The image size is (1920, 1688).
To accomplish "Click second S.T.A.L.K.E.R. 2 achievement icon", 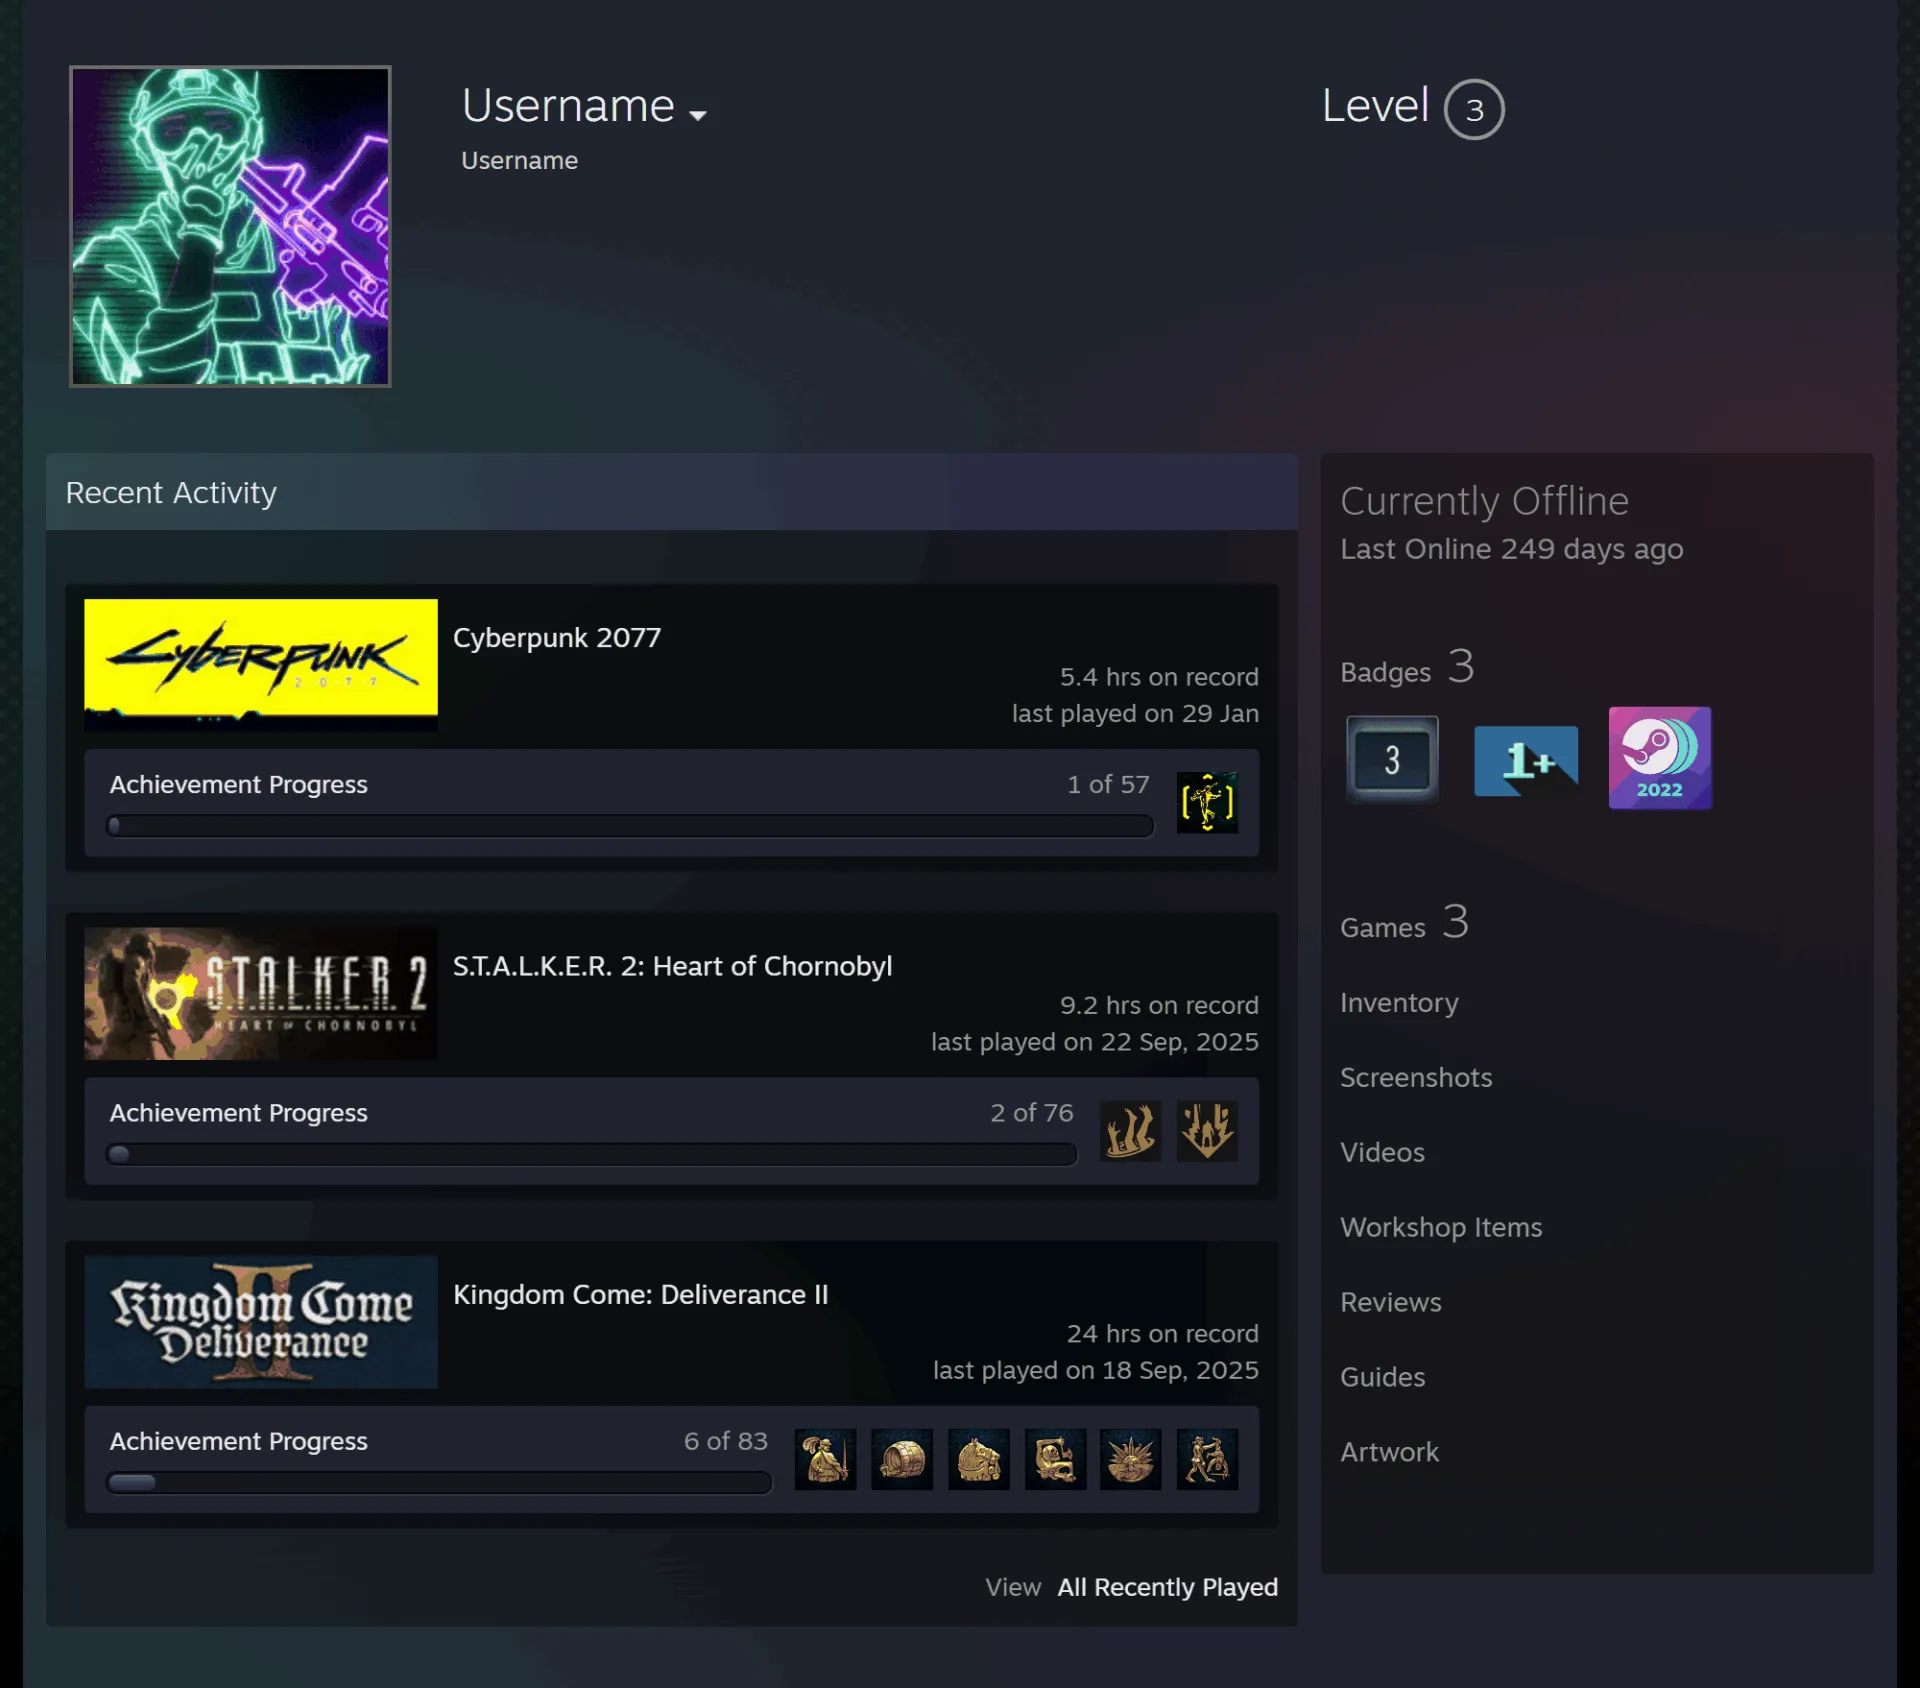I will (x=1207, y=1130).
